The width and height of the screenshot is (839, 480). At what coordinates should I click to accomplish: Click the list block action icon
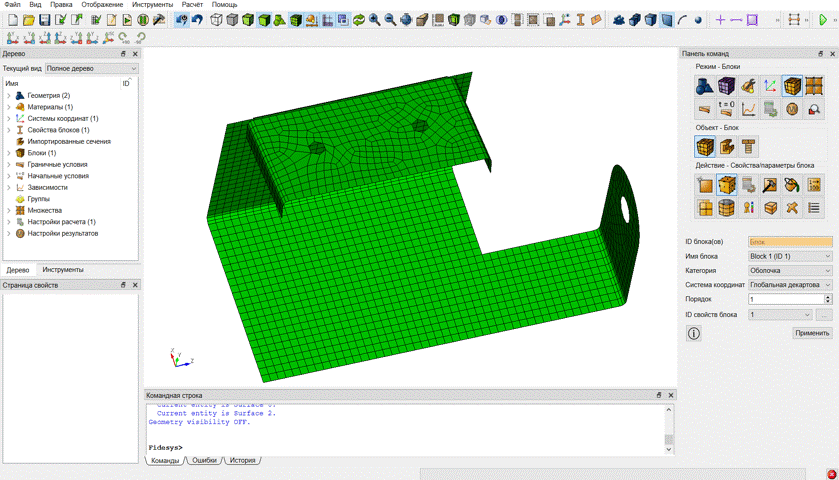pos(814,208)
